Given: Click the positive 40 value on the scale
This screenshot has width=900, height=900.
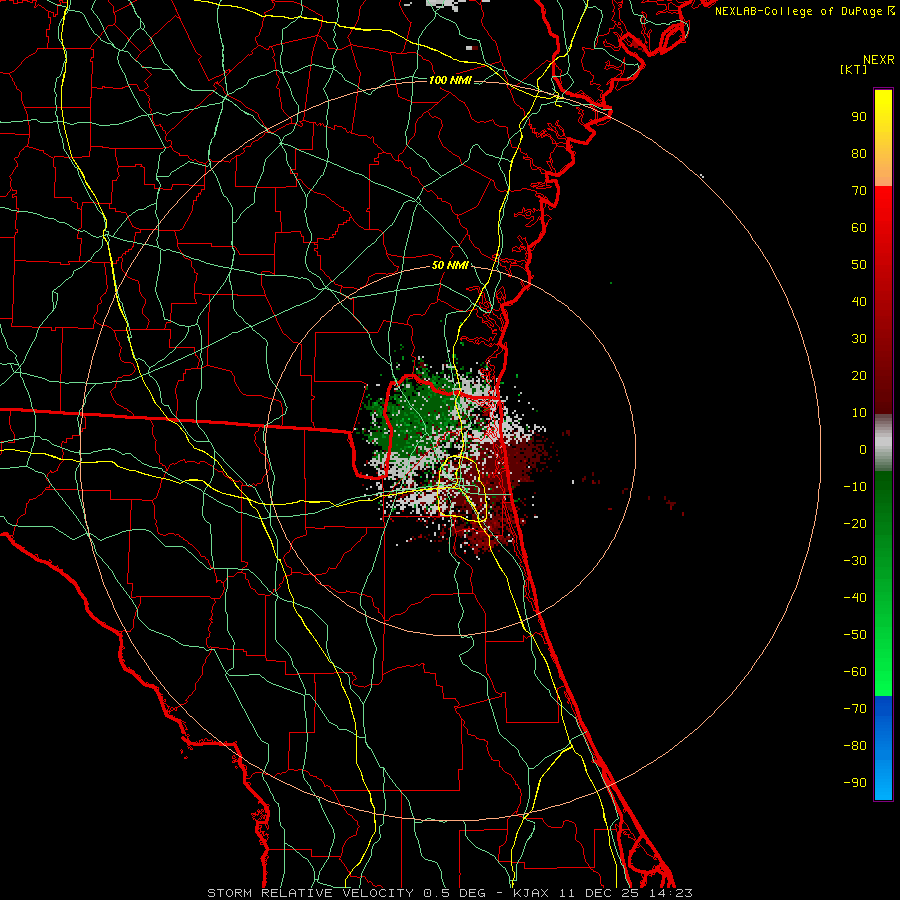Looking at the screenshot, I should pos(859,302).
